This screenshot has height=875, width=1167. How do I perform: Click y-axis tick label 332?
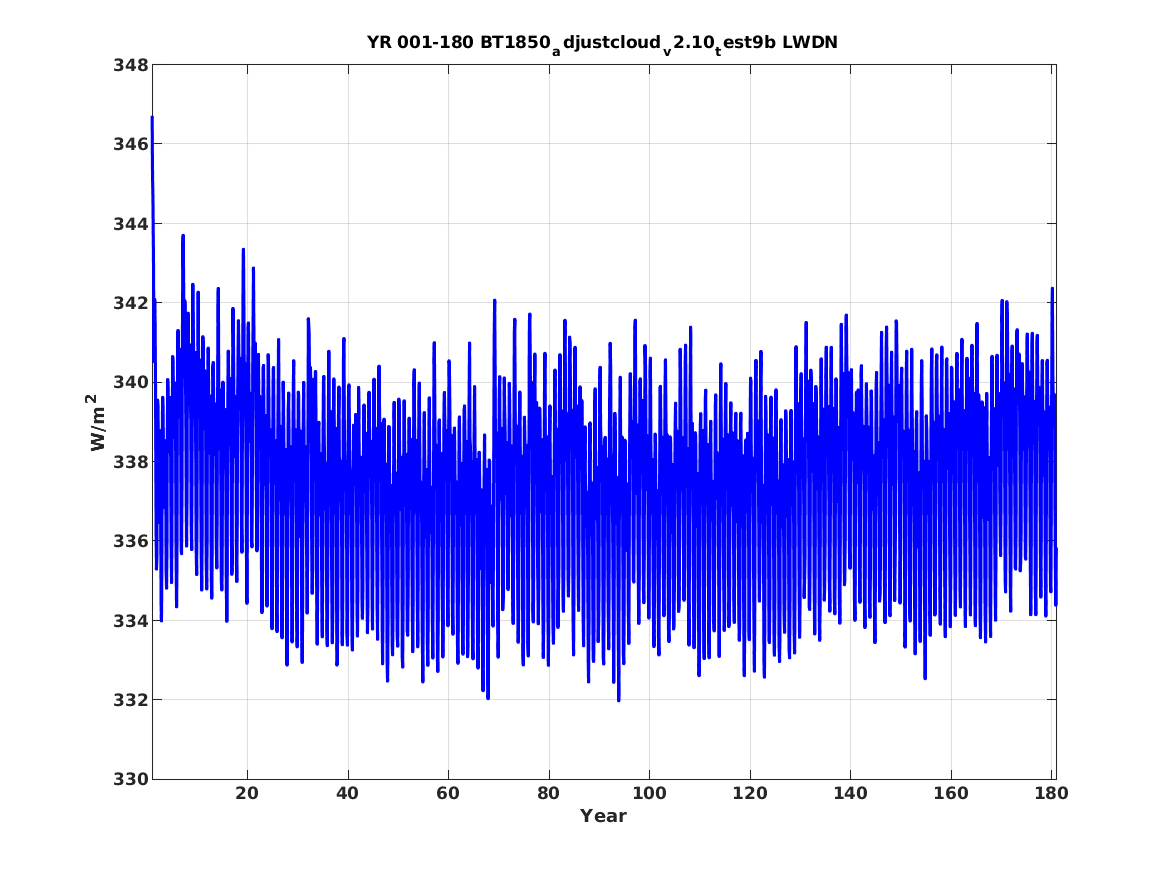coord(130,700)
